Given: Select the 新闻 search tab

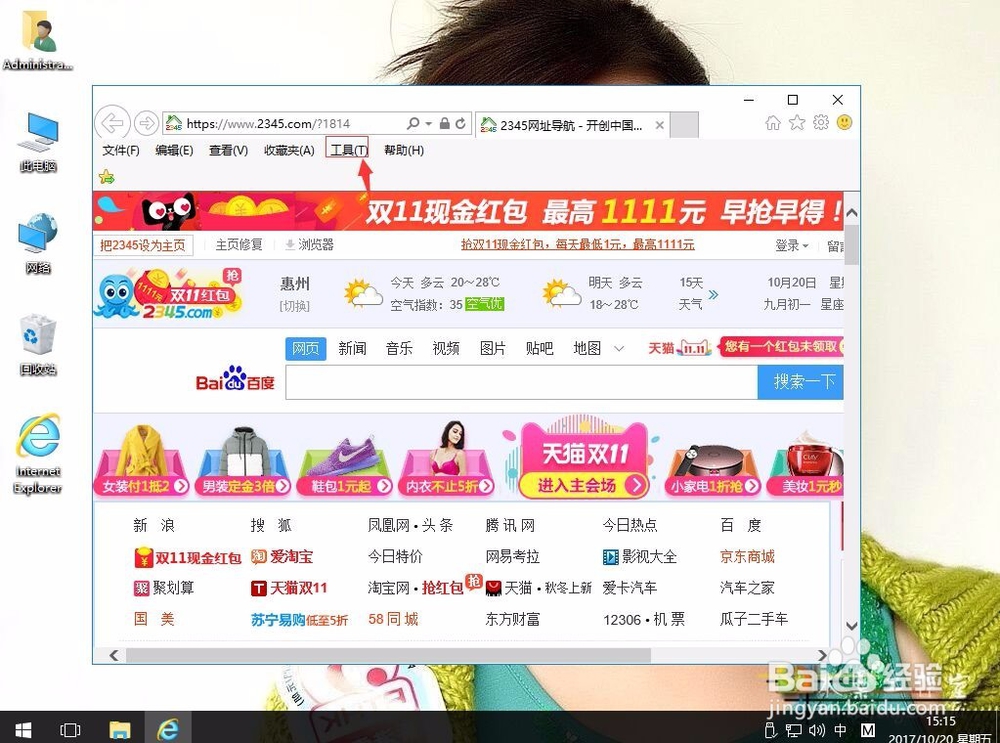Looking at the screenshot, I should (352, 348).
